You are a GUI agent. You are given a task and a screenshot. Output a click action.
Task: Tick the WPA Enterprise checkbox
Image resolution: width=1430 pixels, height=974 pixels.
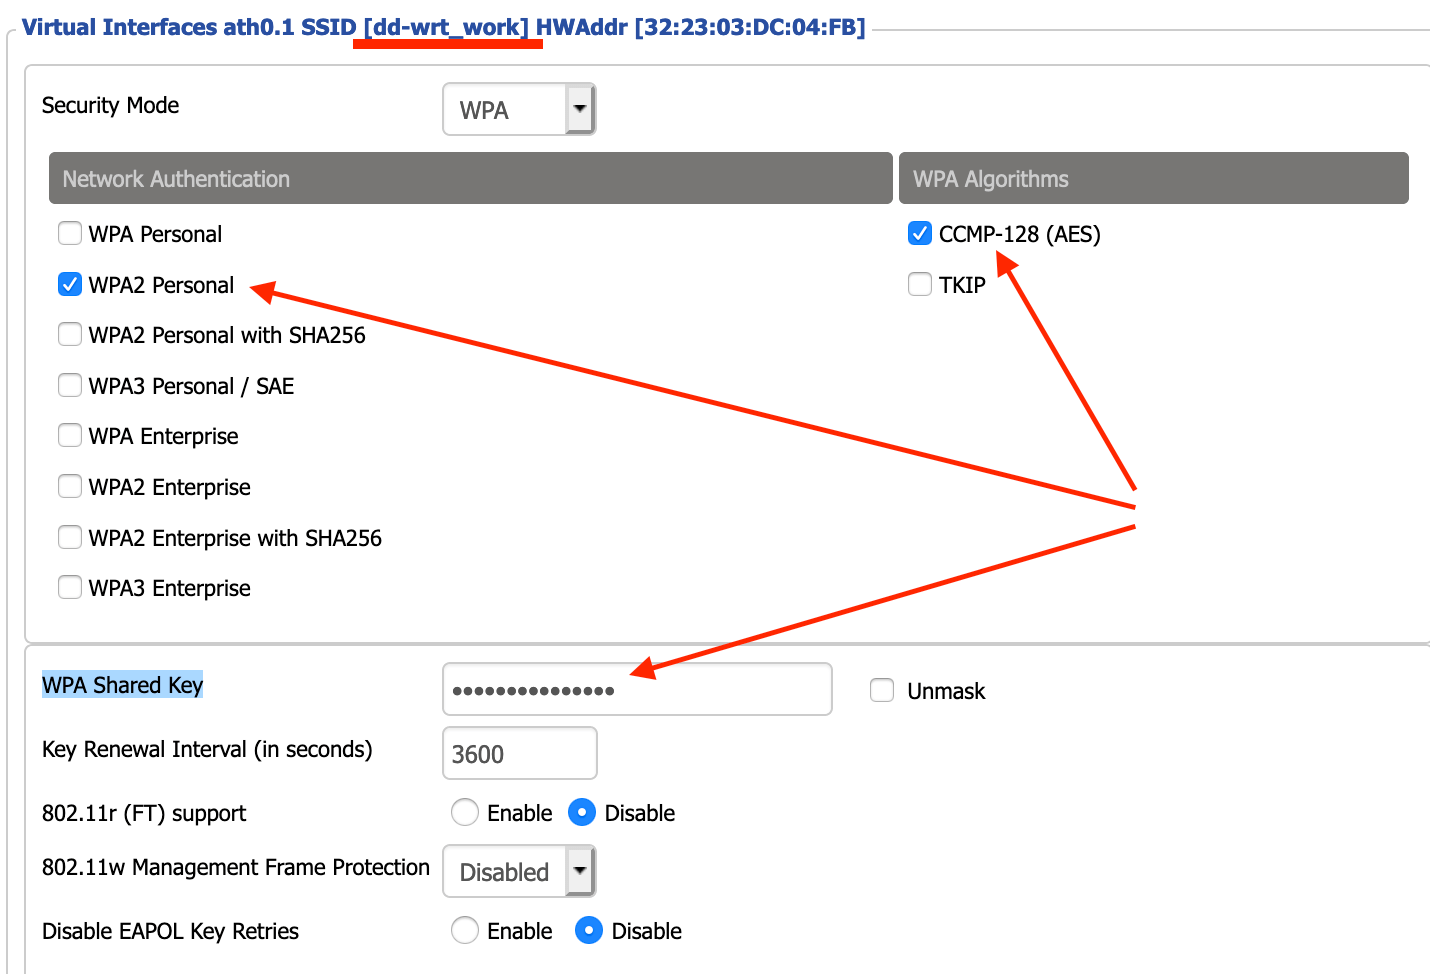(x=70, y=436)
